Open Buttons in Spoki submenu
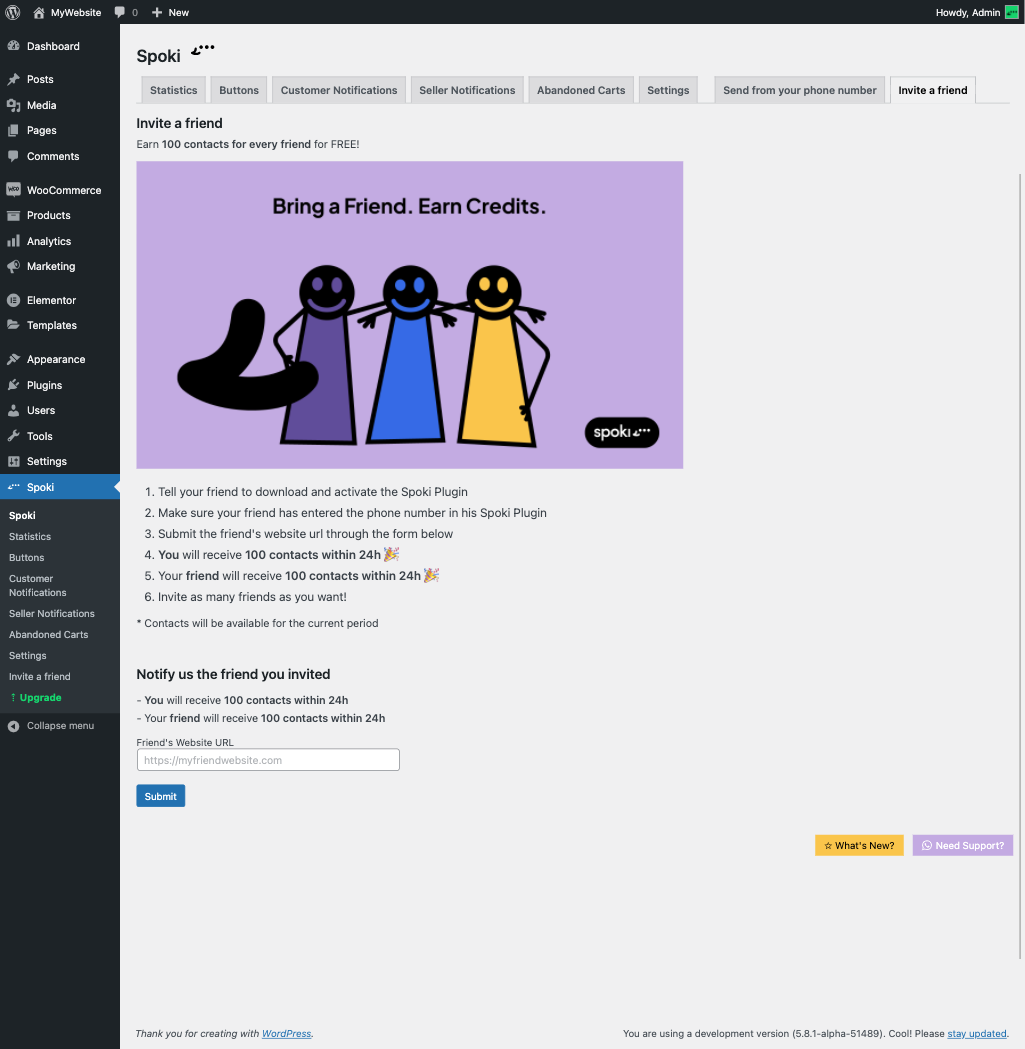This screenshot has width=1025, height=1049. coord(27,557)
